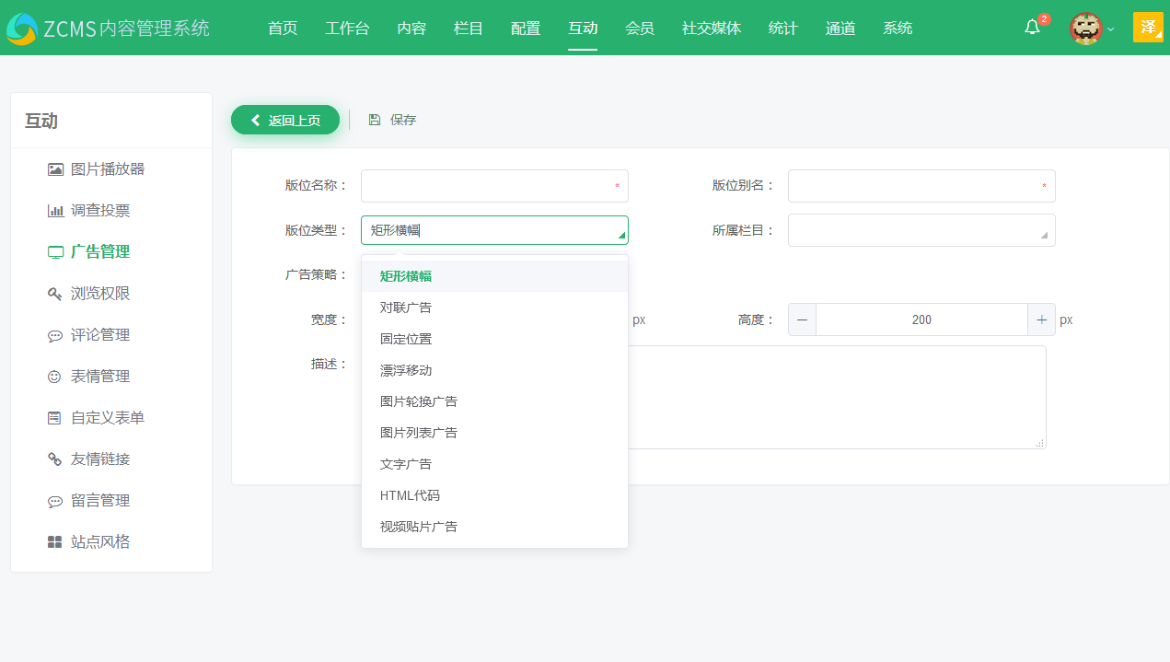1170x662 pixels.
Task: Click the 广告管理 ad management icon
Action: [57, 252]
